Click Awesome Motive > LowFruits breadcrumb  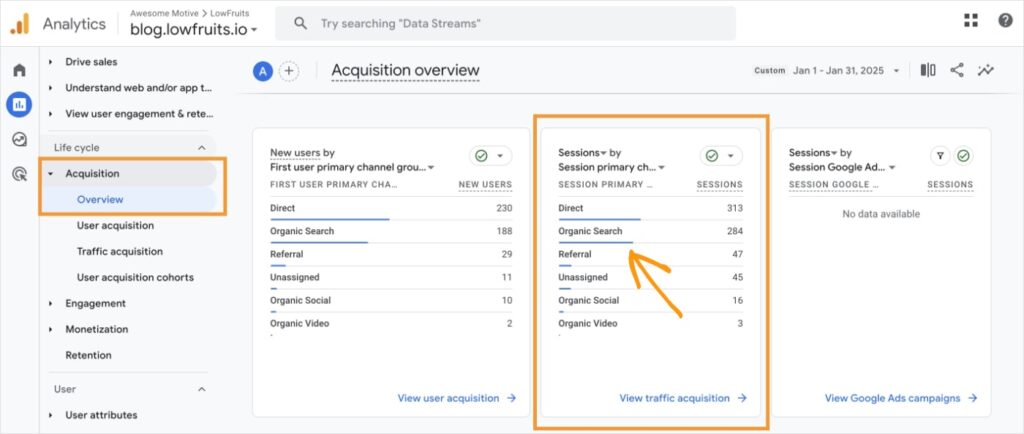[x=189, y=13]
